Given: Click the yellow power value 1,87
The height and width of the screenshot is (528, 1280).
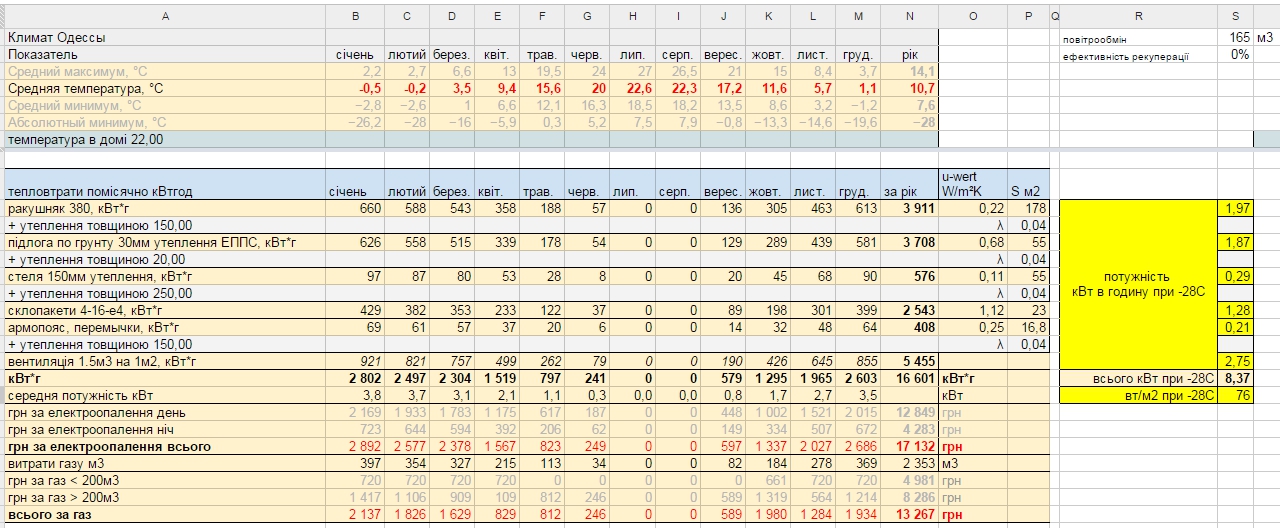Looking at the screenshot, I should (x=1235, y=242).
